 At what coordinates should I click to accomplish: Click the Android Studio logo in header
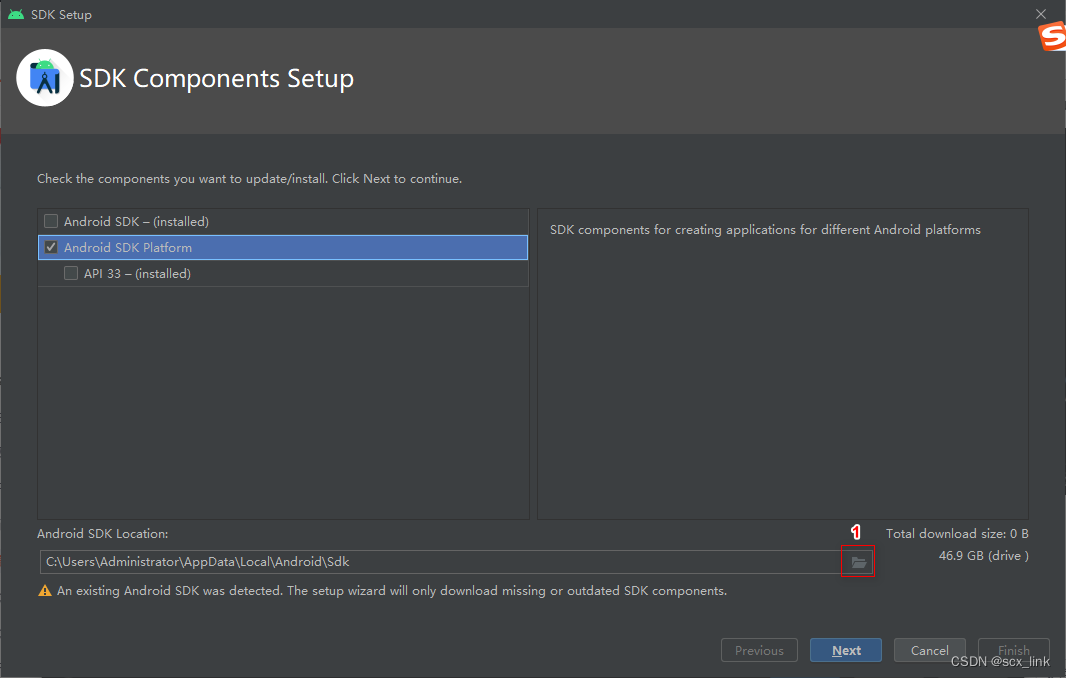coord(45,78)
